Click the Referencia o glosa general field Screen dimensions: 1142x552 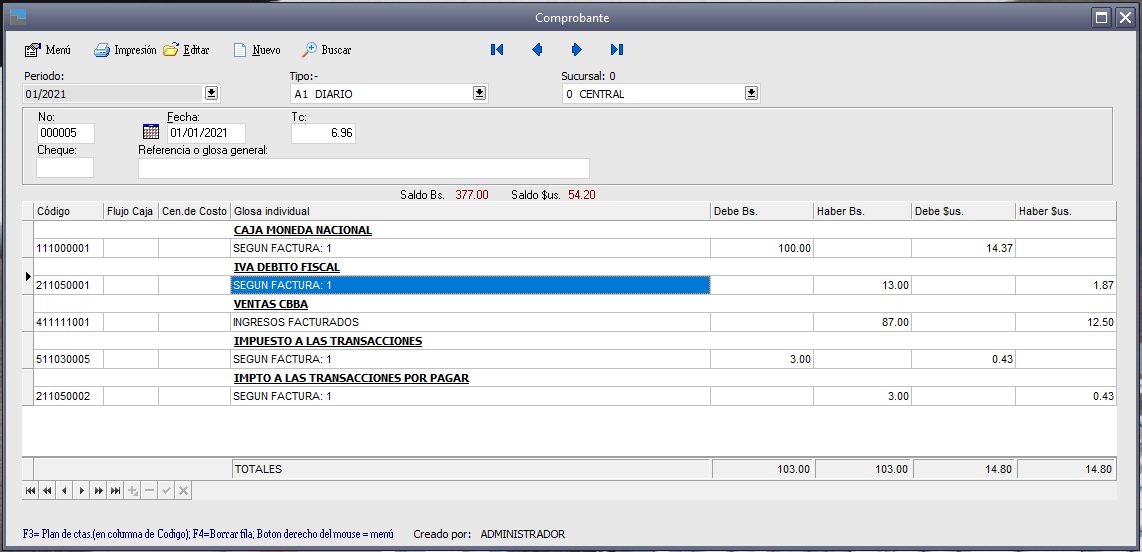point(363,168)
